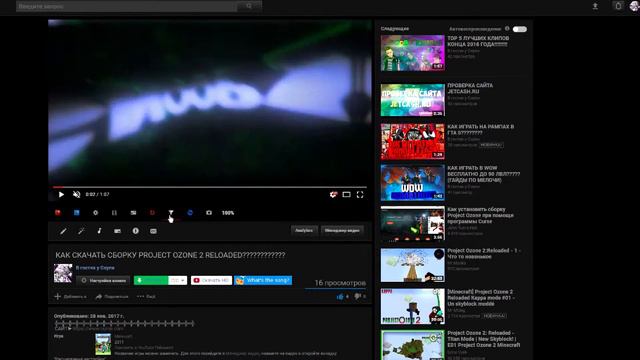The height and width of the screenshot is (360, 640).
Task: Open the 'Ещё' more options menu
Action: pos(146,296)
